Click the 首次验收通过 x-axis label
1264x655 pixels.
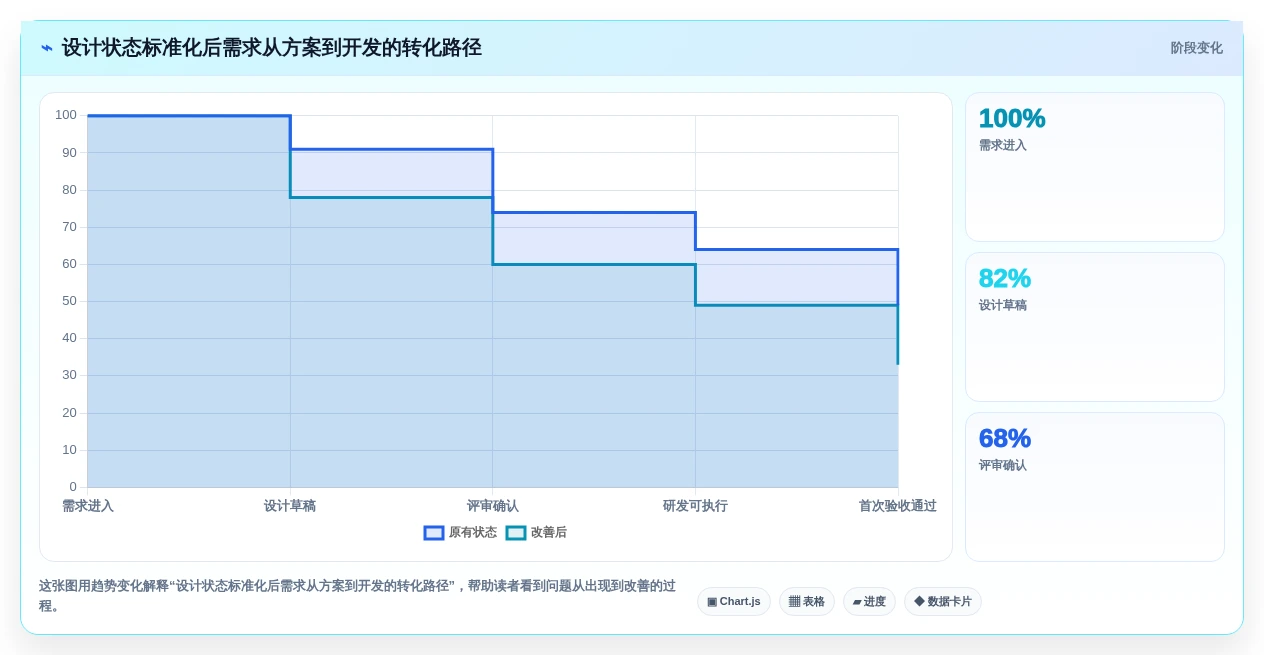click(x=898, y=506)
